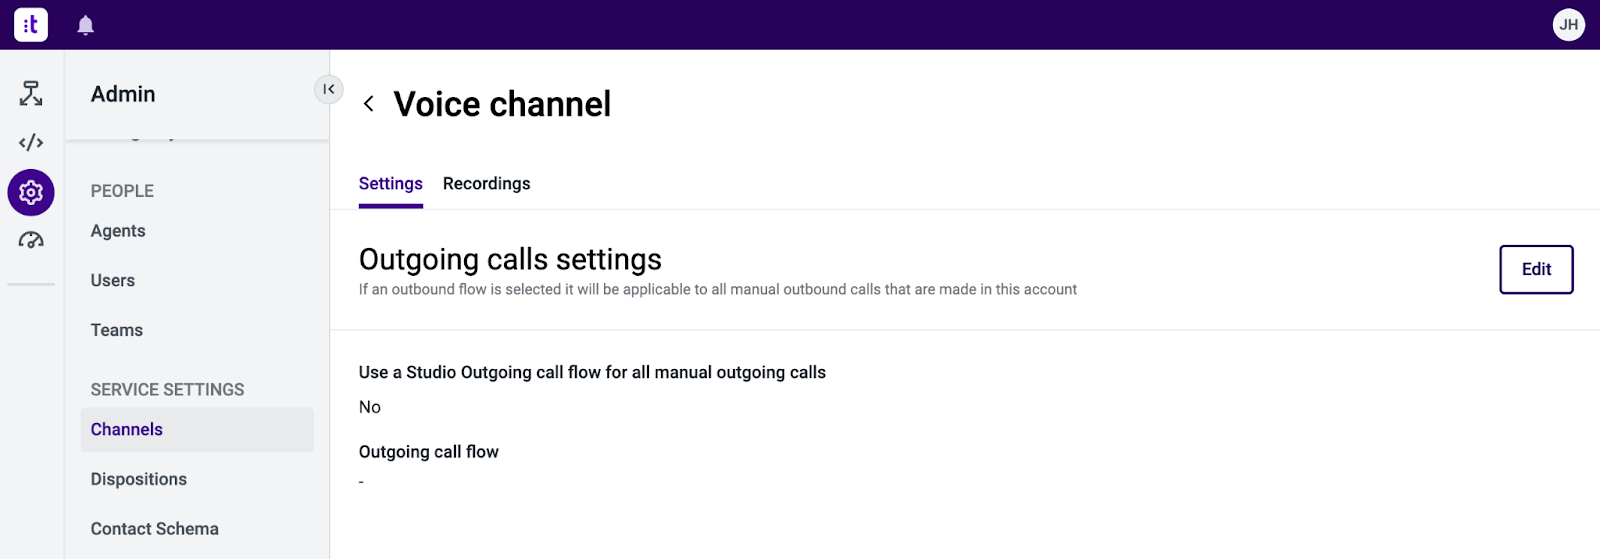Click the Talkdesk logo icon
This screenshot has height=559, width=1600.
pos(31,25)
